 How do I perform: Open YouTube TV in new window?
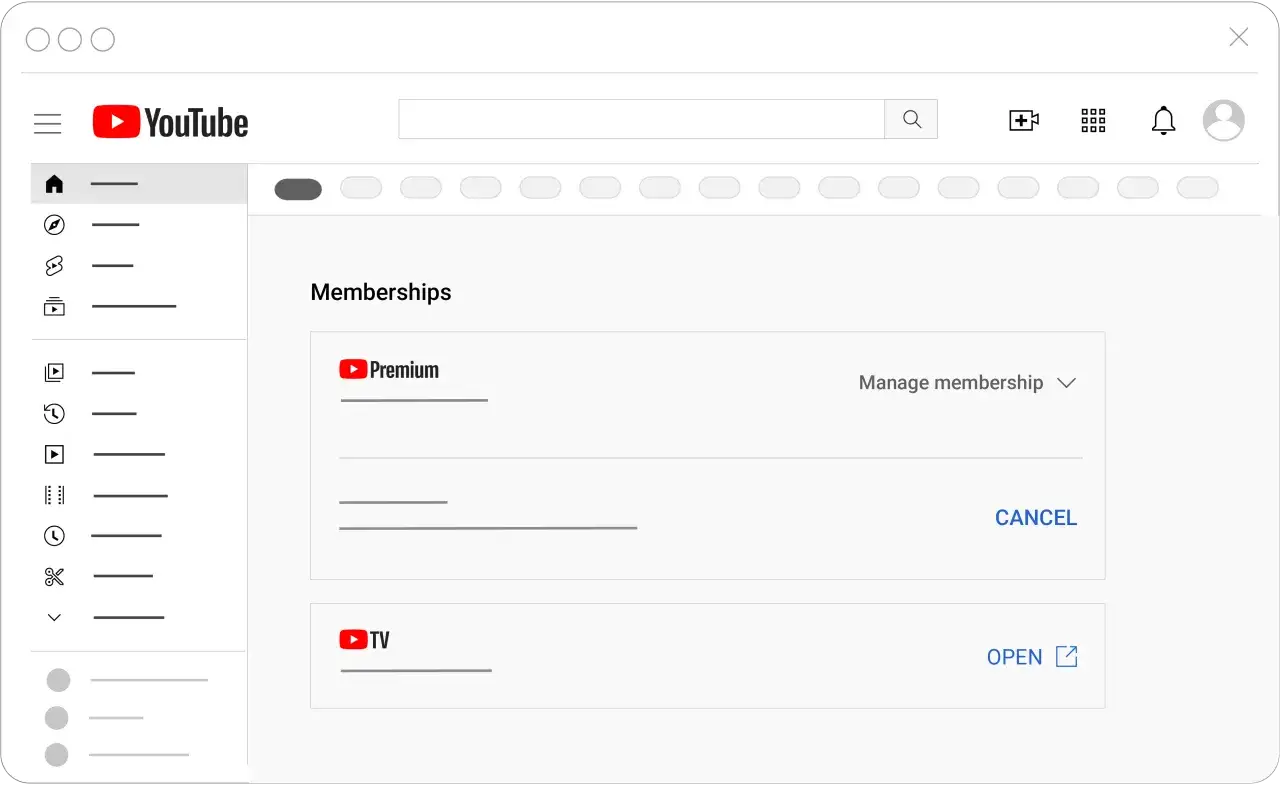point(1031,657)
